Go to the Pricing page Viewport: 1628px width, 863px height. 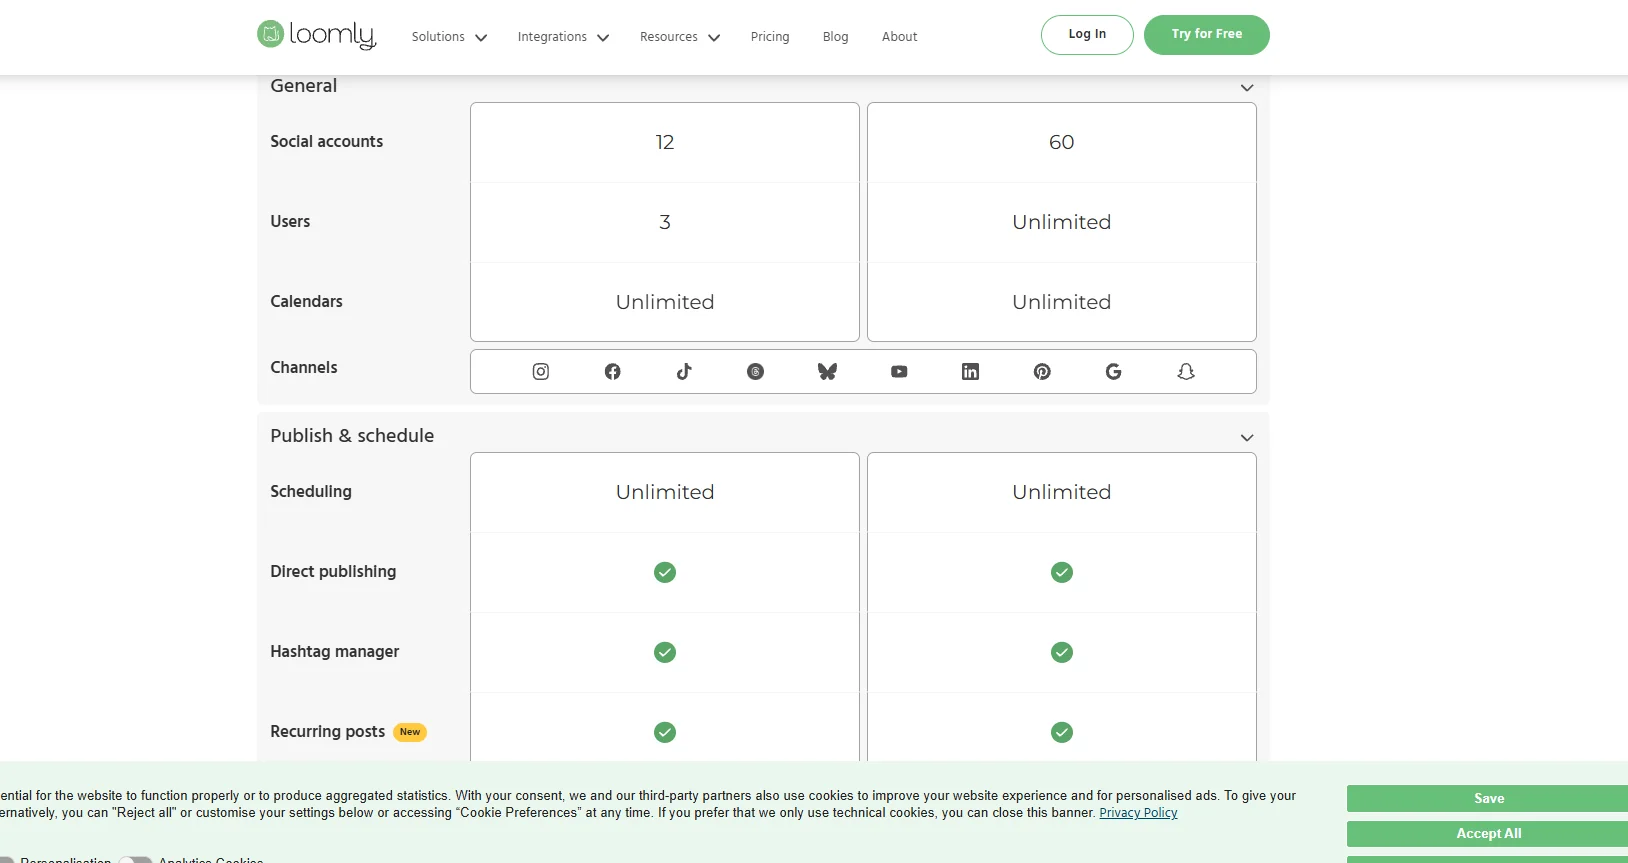(770, 37)
